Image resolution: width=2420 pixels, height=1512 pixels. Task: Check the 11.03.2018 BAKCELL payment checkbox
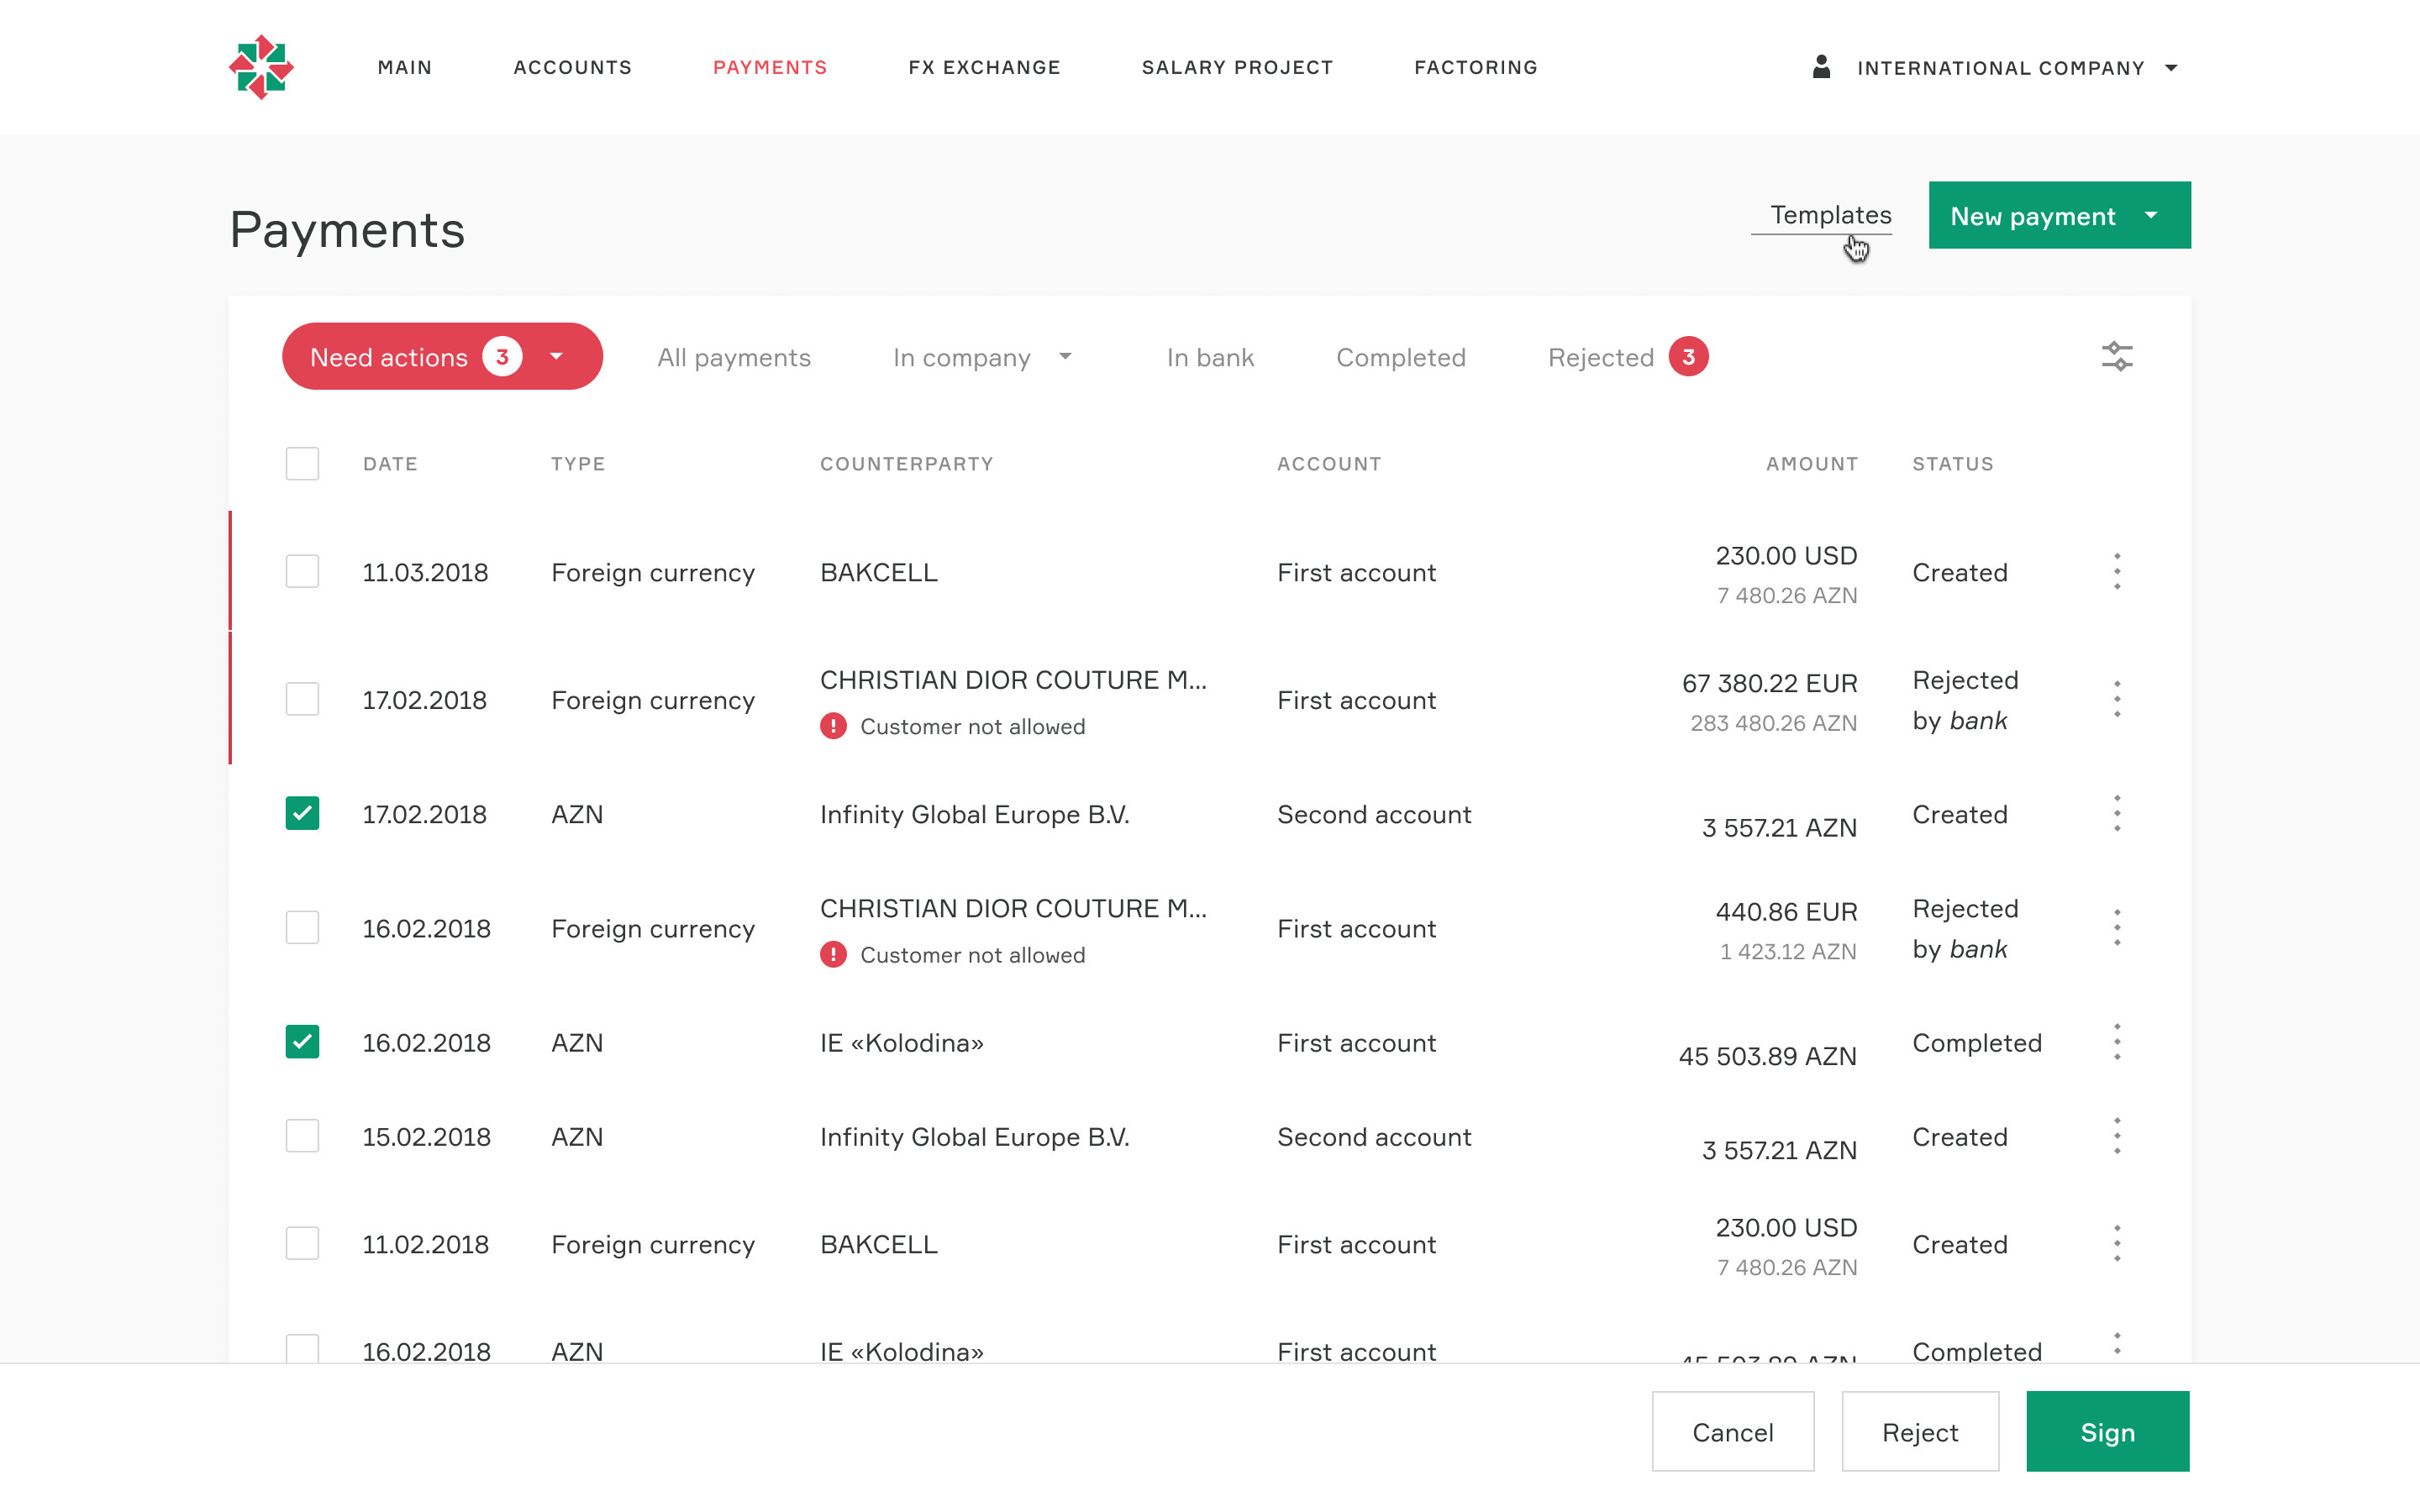[x=302, y=571]
